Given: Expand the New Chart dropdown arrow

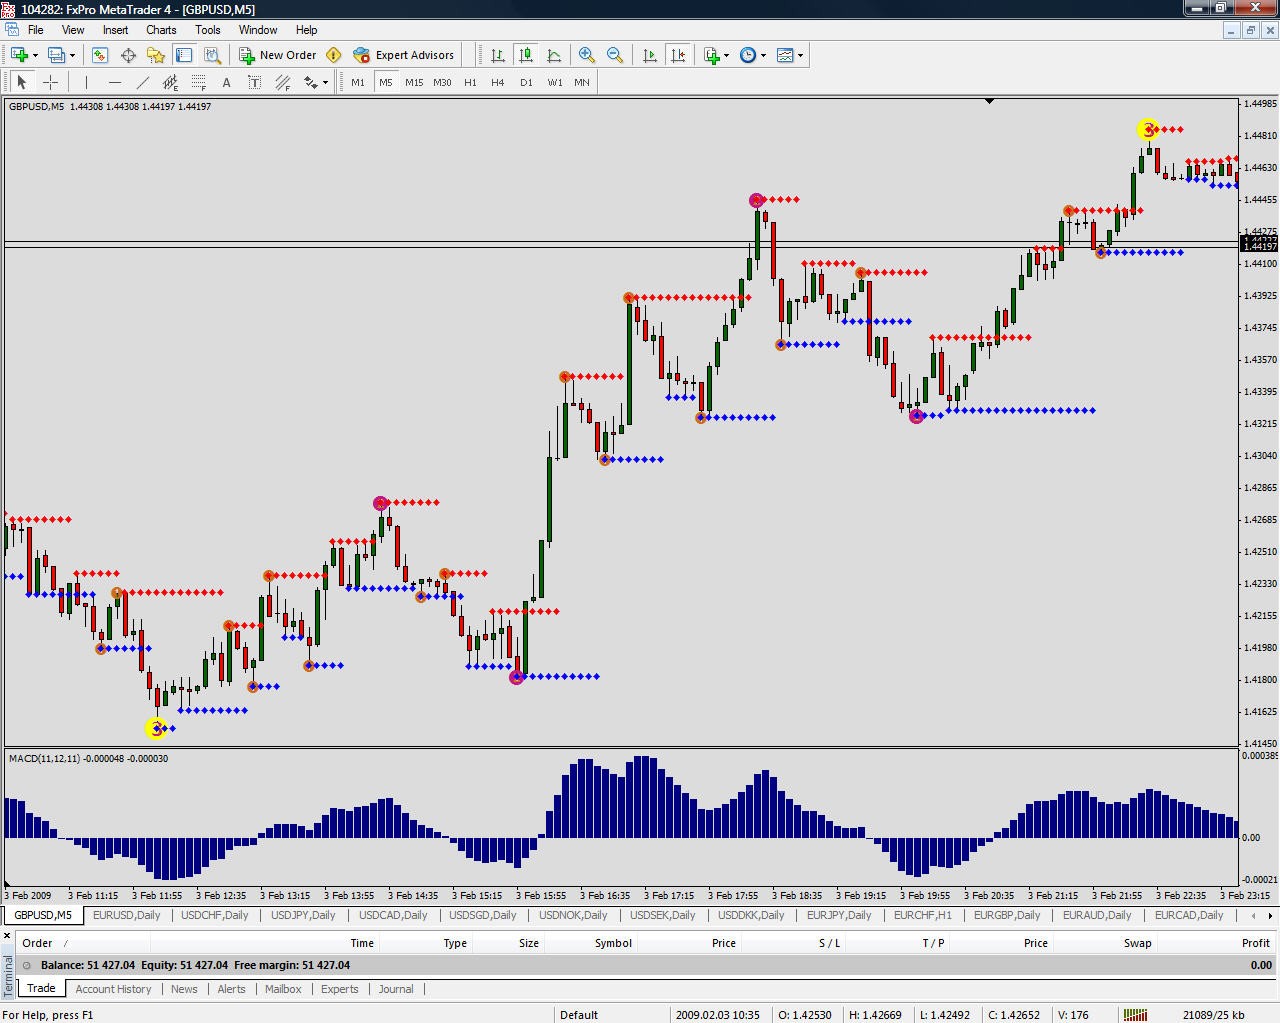Looking at the screenshot, I should coord(36,55).
